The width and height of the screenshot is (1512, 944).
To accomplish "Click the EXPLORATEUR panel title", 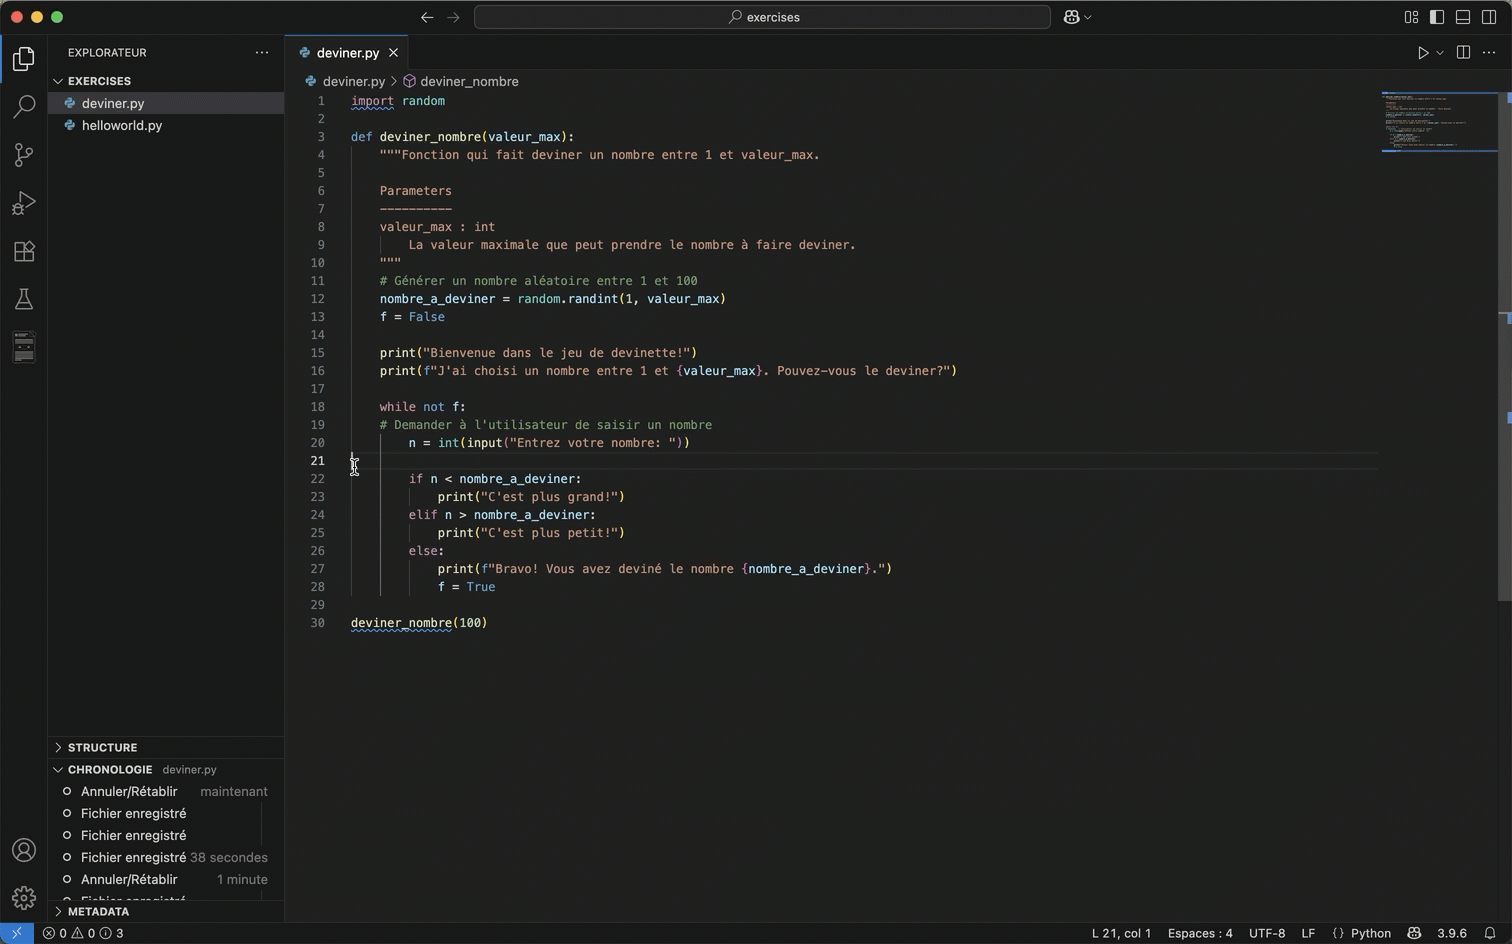I will click(107, 52).
